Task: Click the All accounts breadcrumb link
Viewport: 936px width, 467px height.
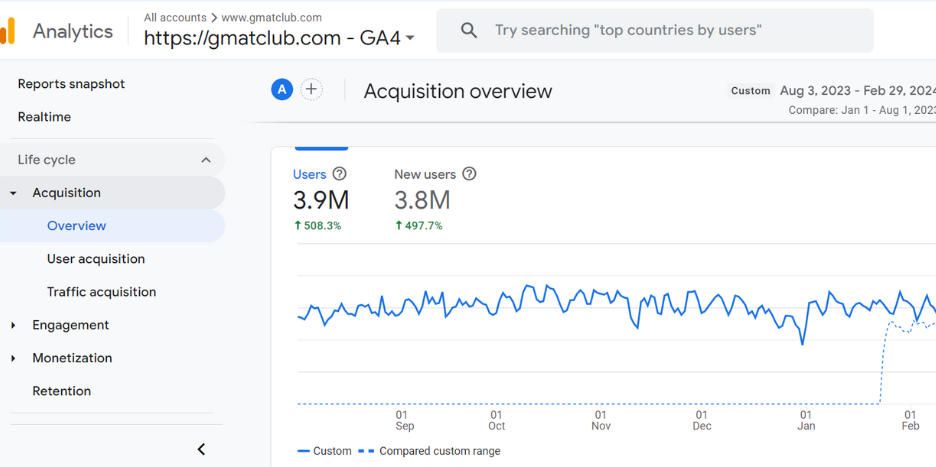Action: click(x=175, y=17)
